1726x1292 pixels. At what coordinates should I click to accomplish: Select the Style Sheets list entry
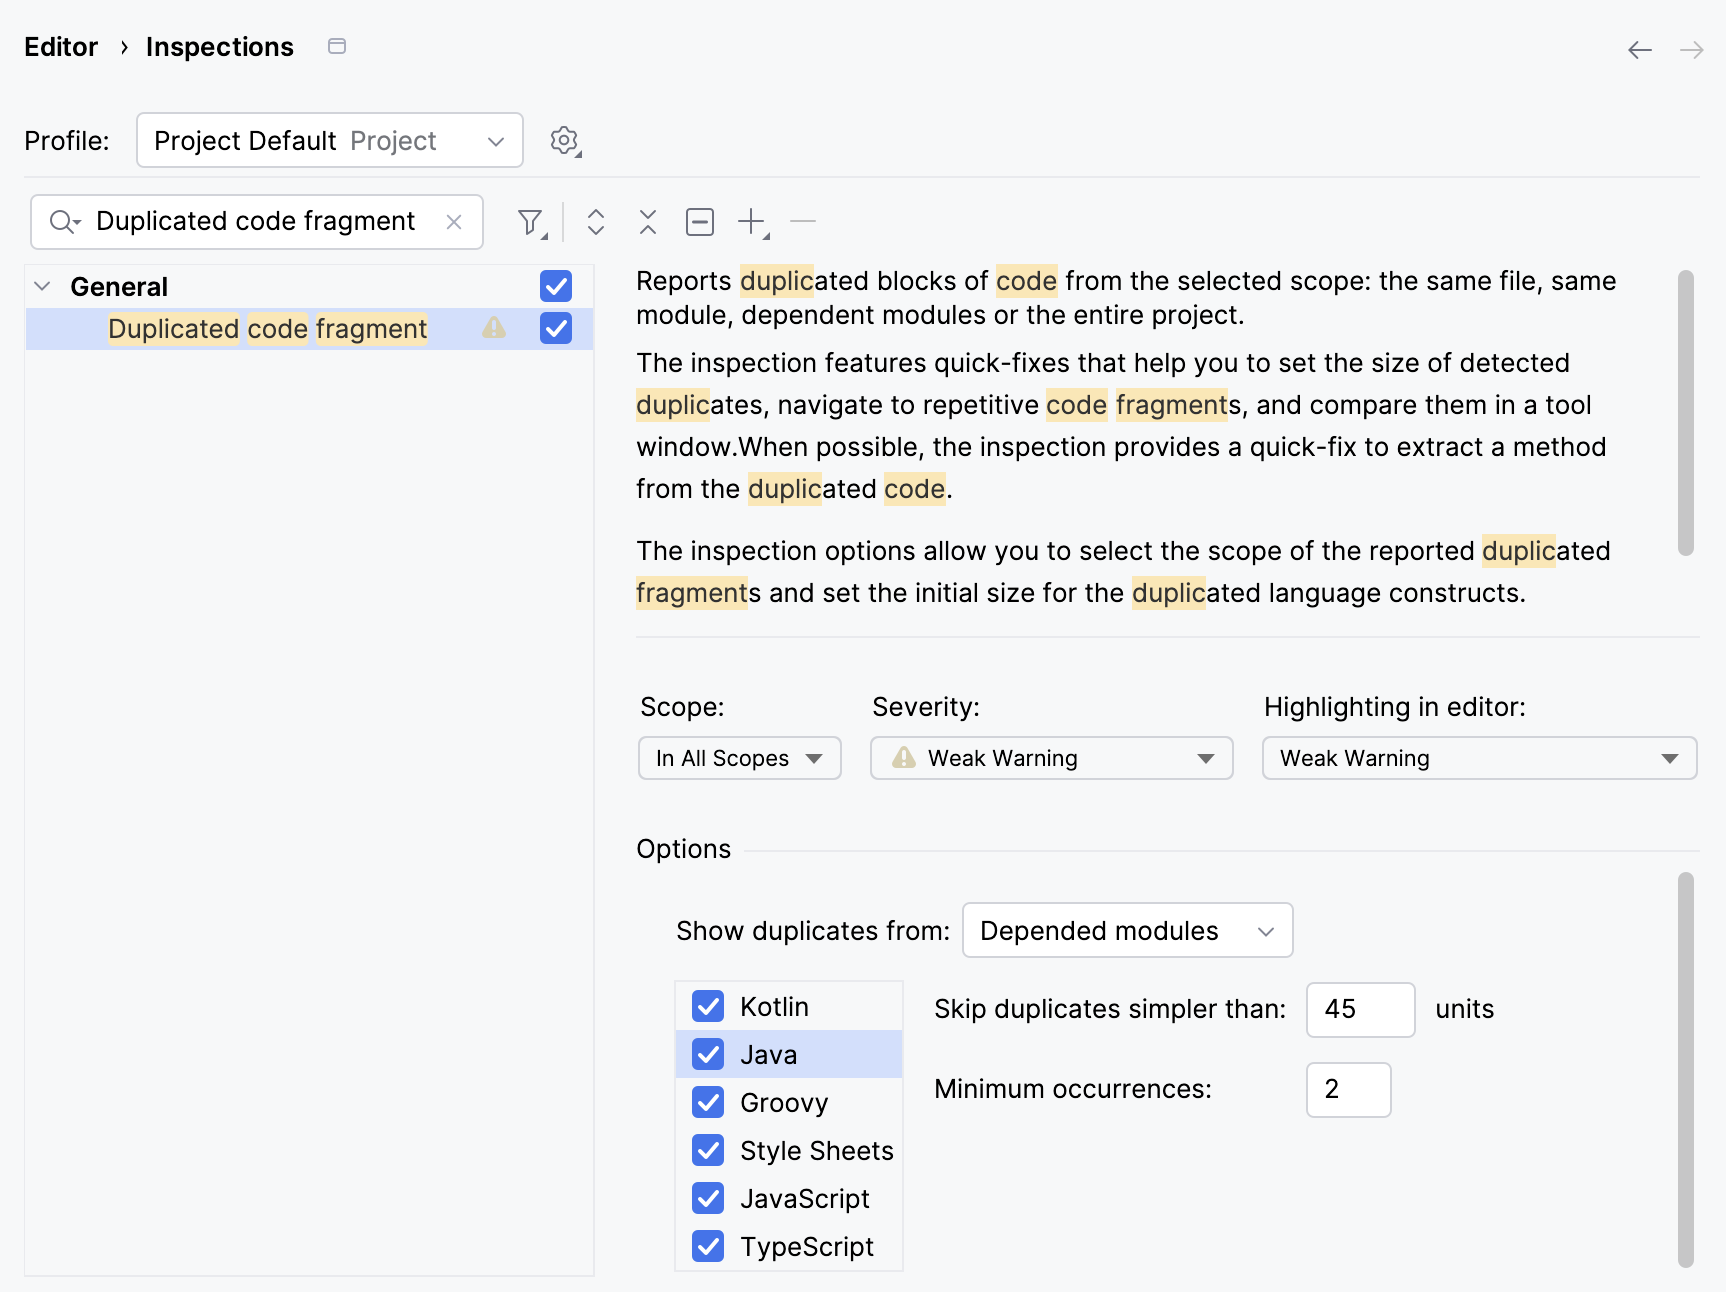coord(816,1151)
